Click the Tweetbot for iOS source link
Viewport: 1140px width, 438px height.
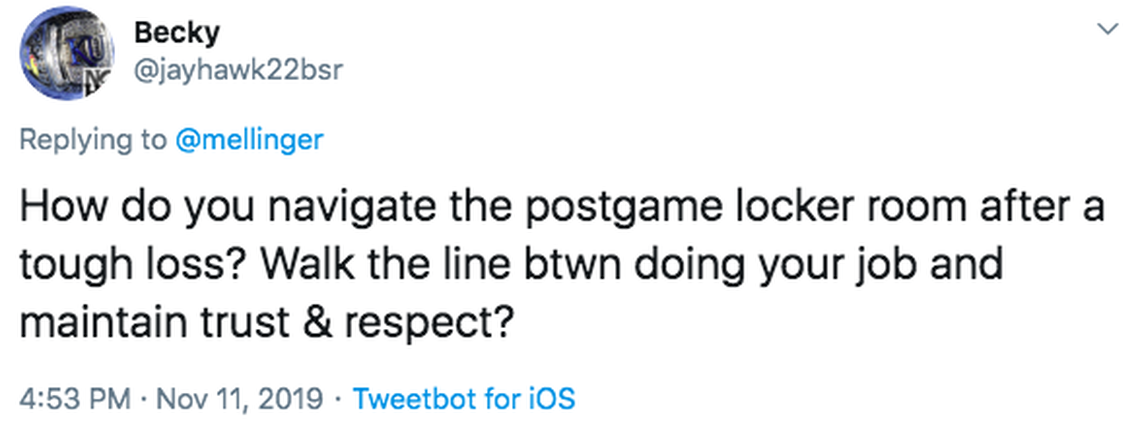(x=465, y=399)
